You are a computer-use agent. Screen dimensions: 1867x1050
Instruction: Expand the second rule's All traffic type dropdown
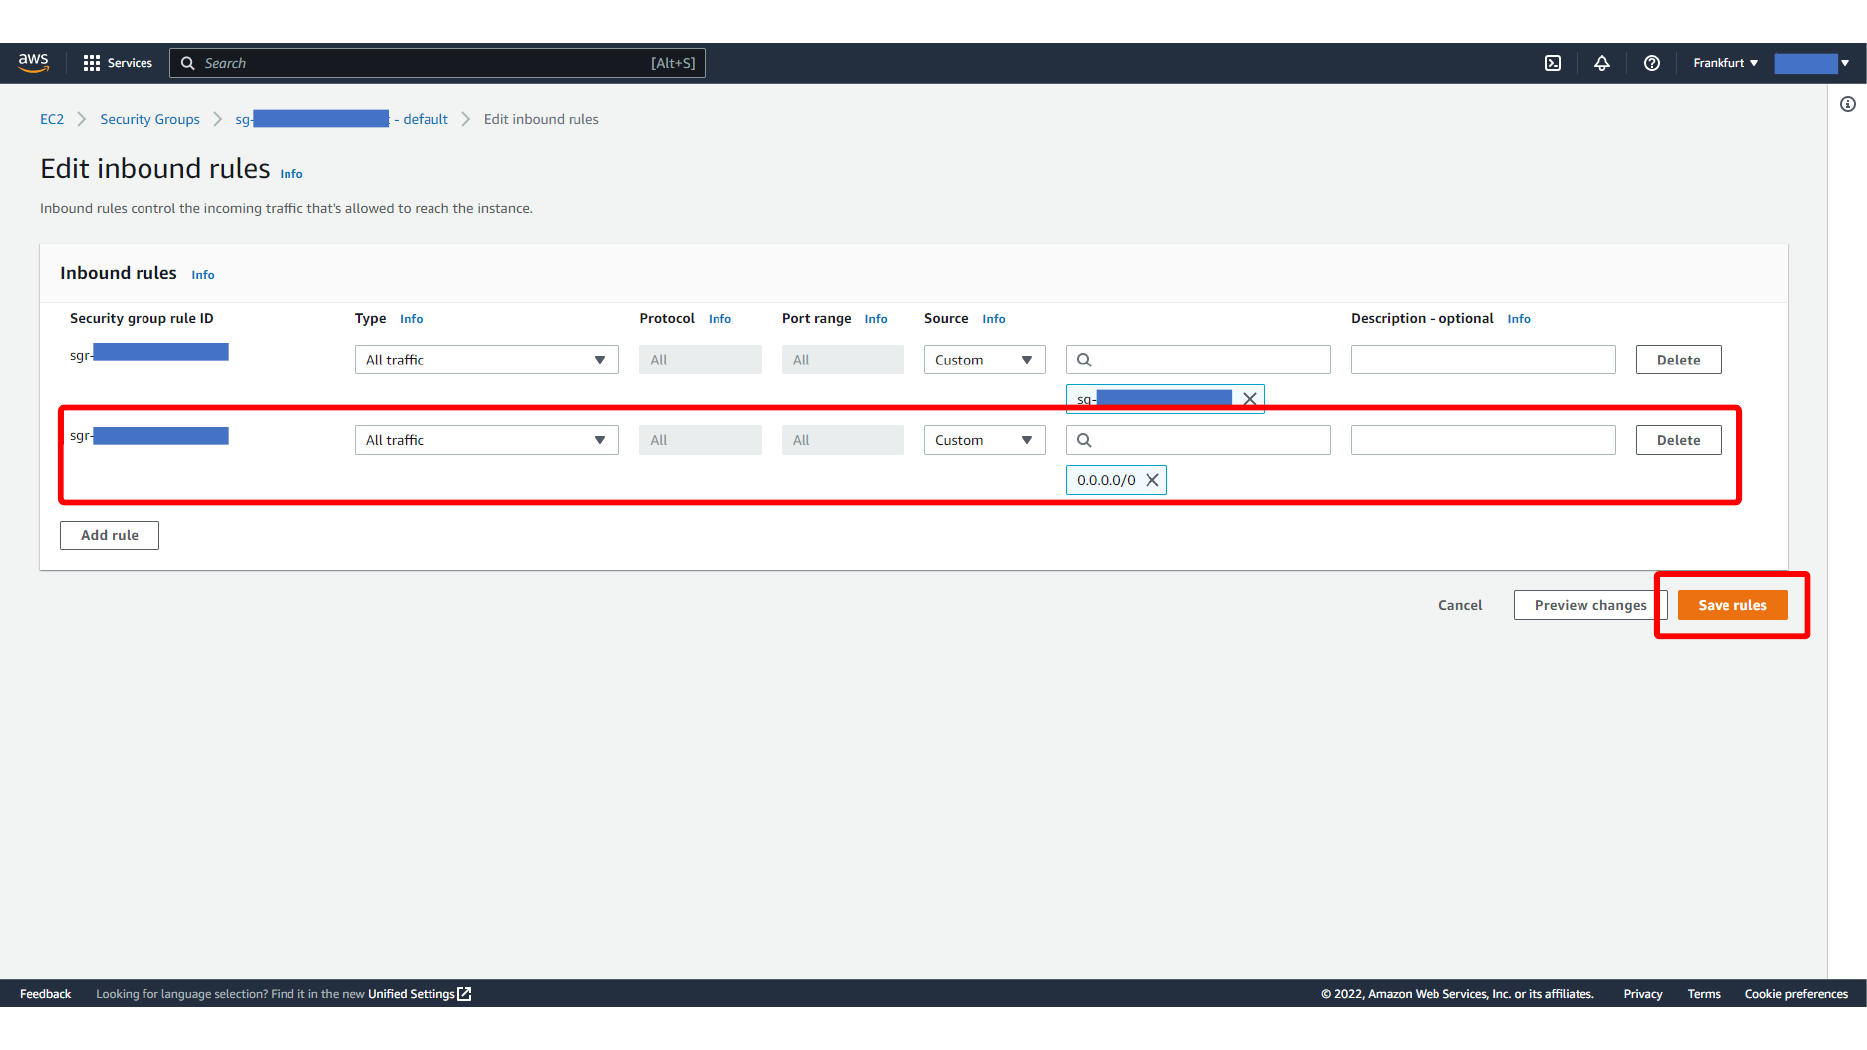[486, 440]
